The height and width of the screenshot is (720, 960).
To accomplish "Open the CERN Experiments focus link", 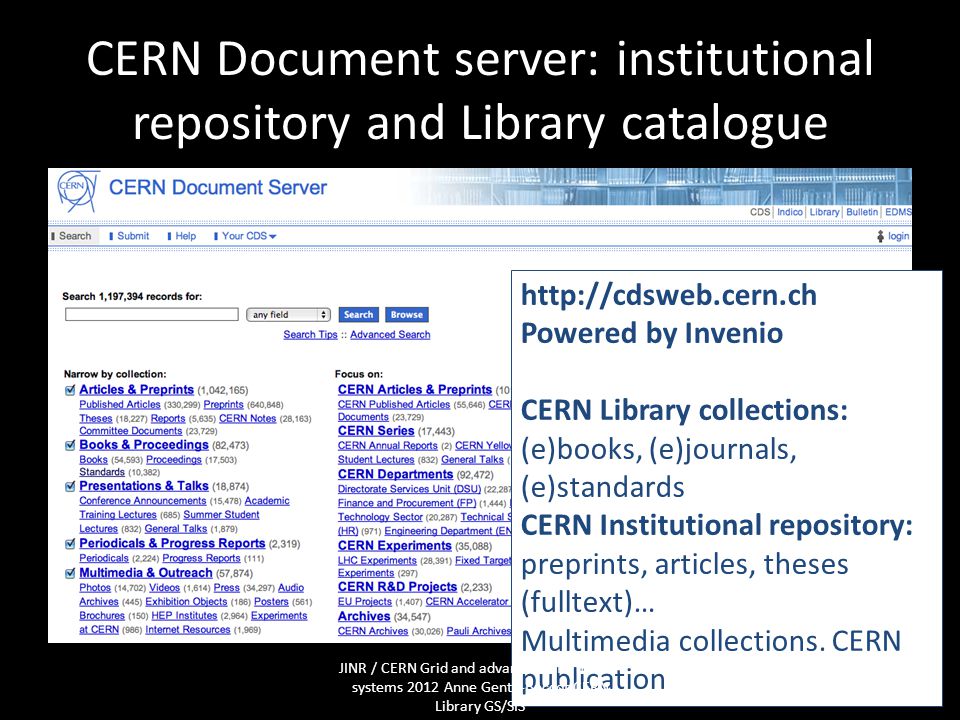I will [x=394, y=546].
